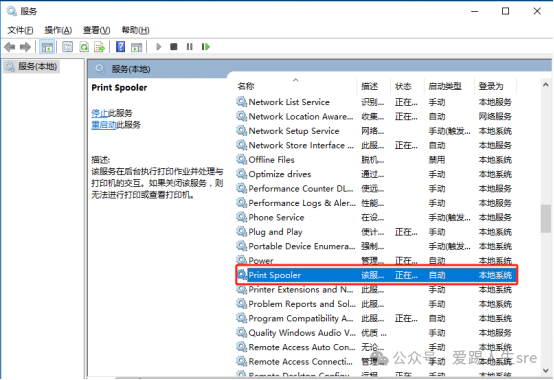The image size is (554, 380).
Task: Select the Power service row
Action: pos(375,261)
